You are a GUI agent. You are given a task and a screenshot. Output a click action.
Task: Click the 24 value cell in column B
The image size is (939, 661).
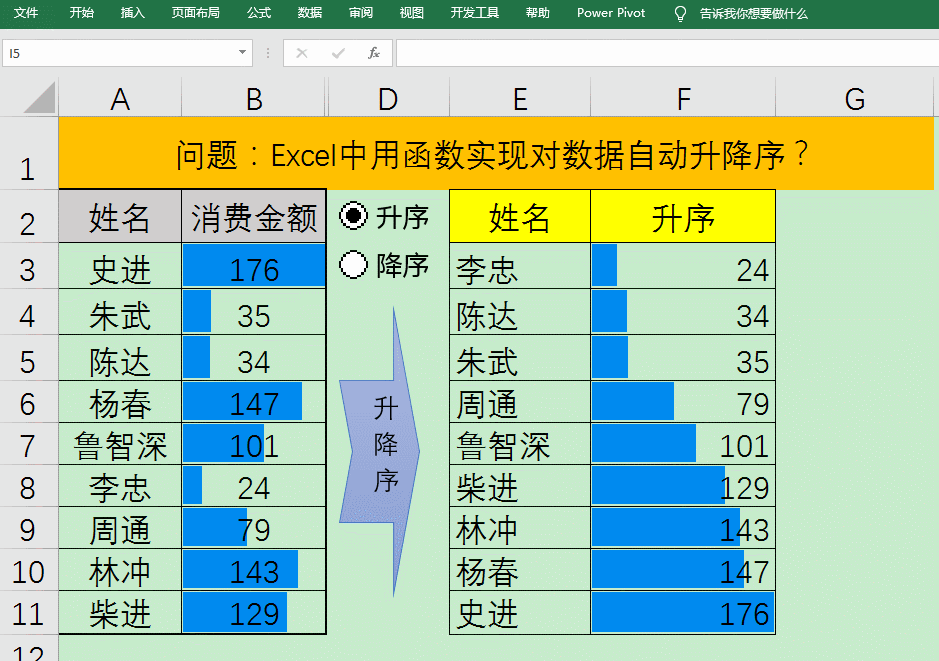[x=254, y=486]
